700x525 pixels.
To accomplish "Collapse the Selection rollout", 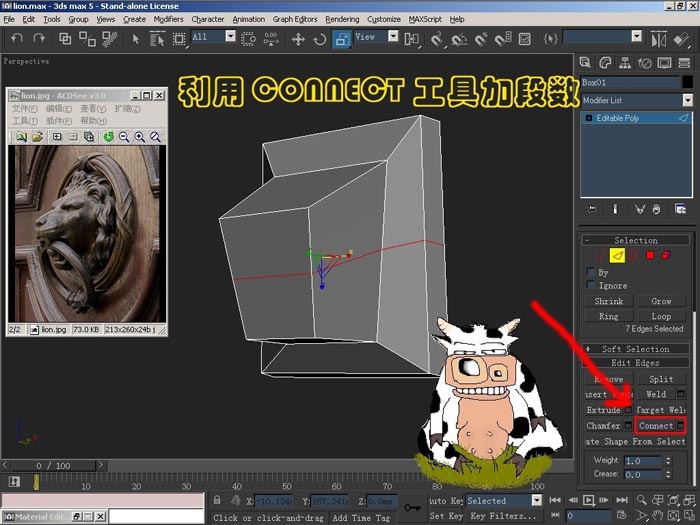I will [635, 240].
